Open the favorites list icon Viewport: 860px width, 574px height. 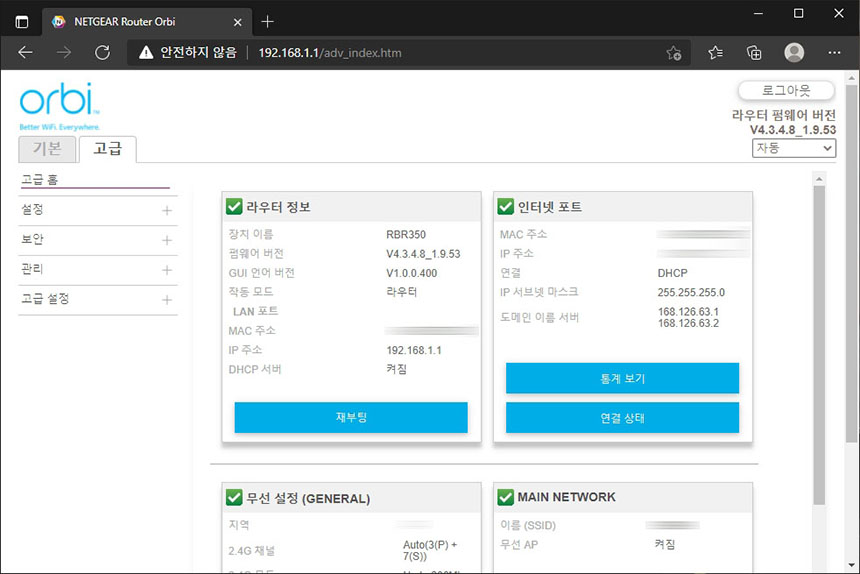pos(715,53)
